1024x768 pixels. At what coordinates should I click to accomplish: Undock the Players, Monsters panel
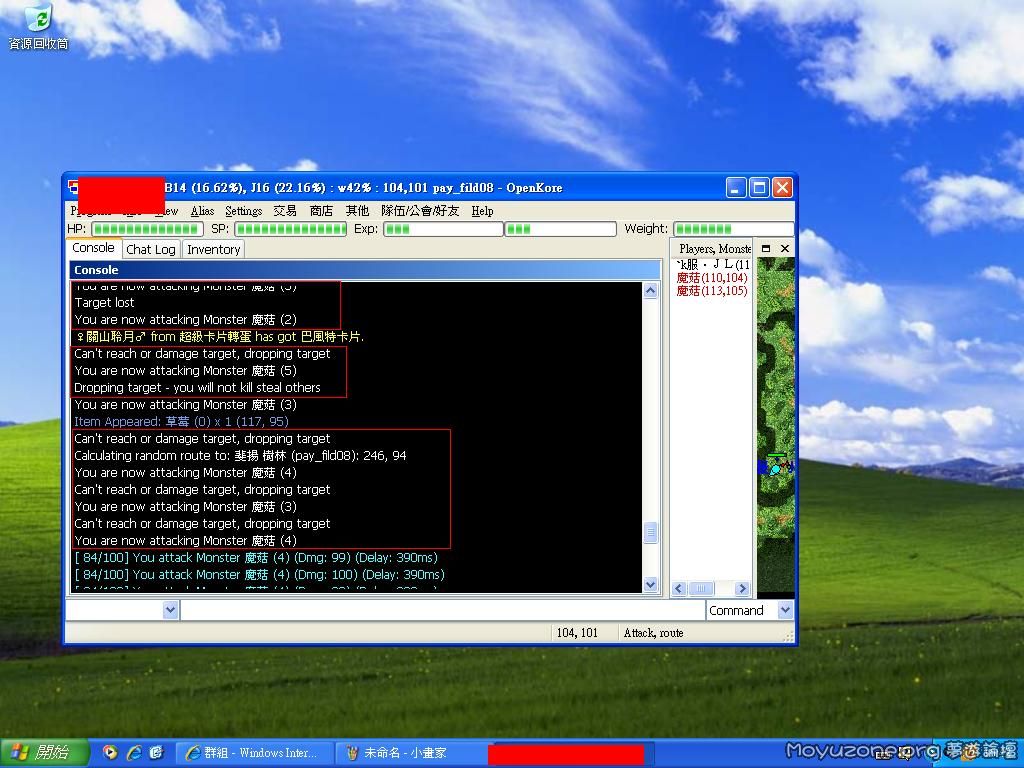pyautogui.click(x=766, y=248)
